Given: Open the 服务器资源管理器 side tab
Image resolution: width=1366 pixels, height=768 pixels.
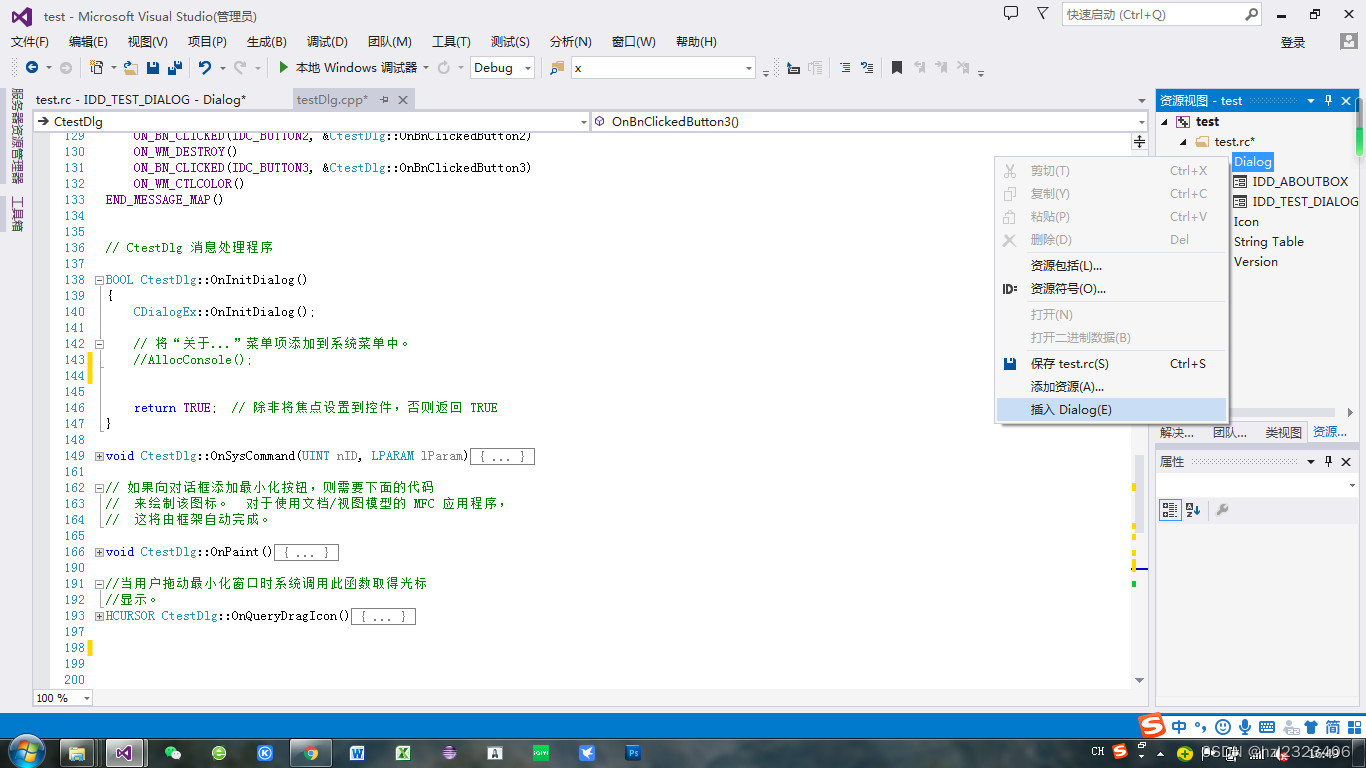Looking at the screenshot, I should click(x=16, y=137).
